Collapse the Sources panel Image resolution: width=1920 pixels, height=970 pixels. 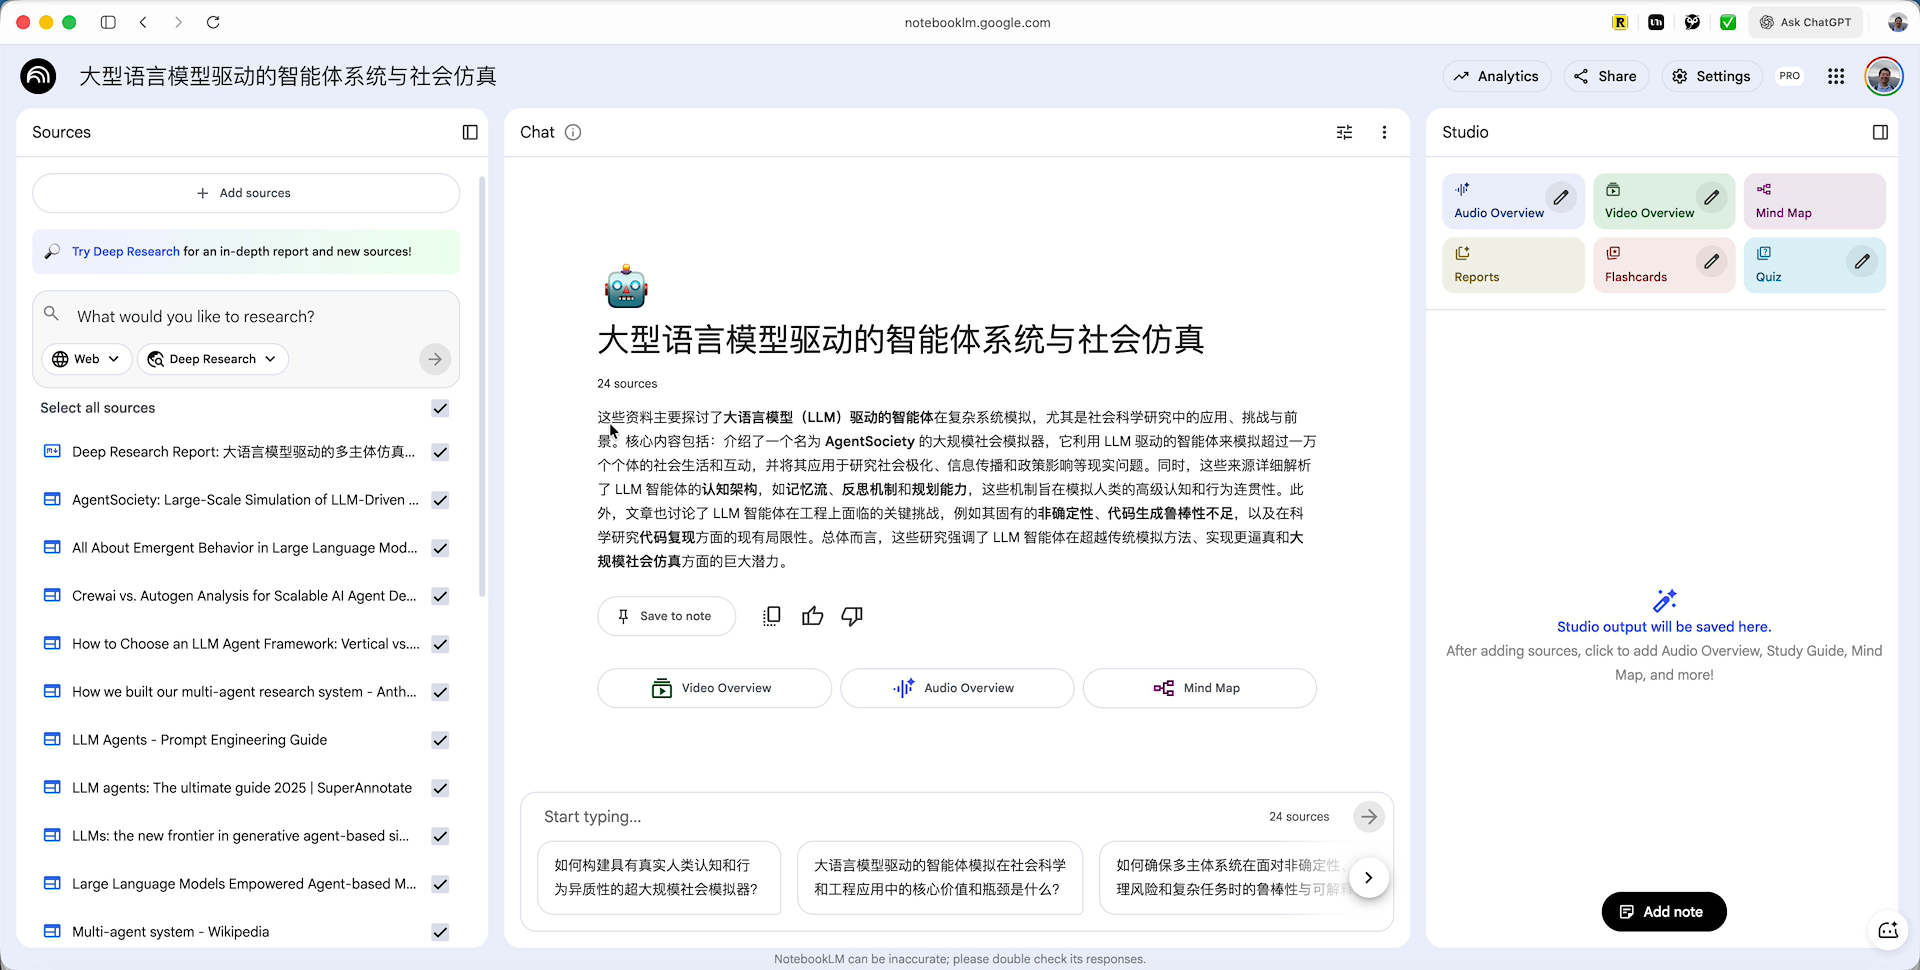[x=470, y=132]
